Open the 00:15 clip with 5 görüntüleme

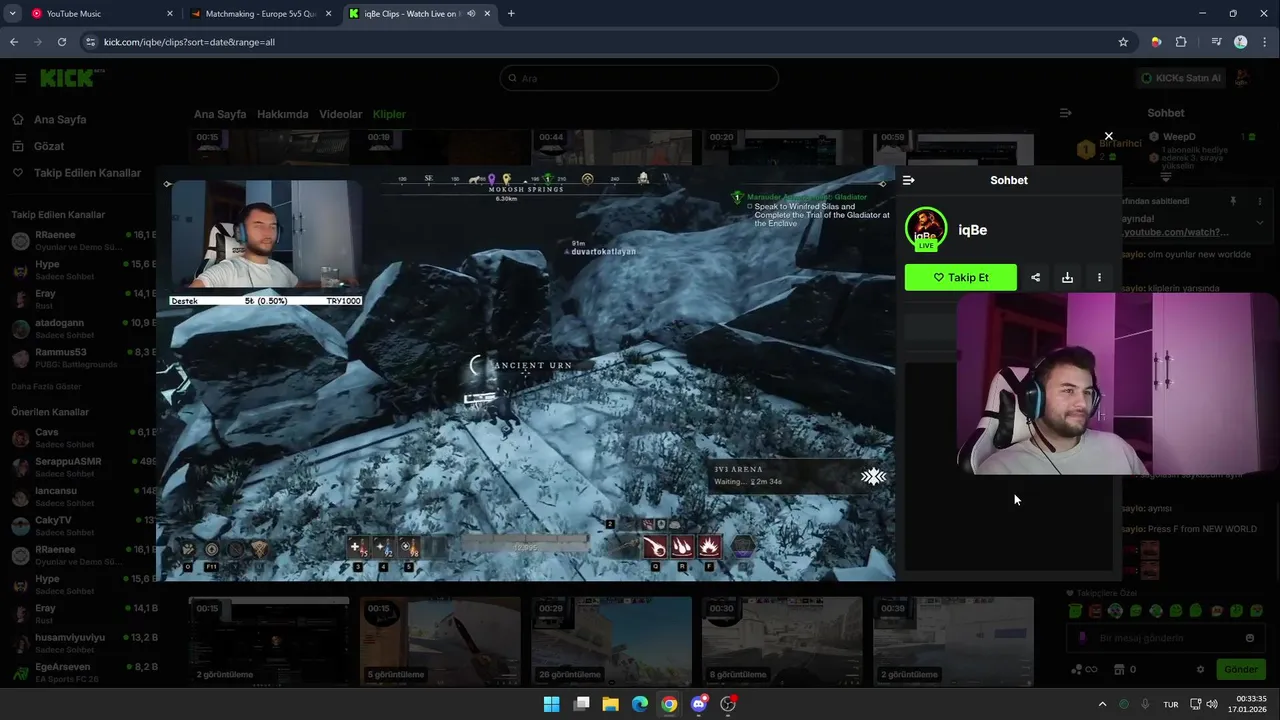click(440, 641)
